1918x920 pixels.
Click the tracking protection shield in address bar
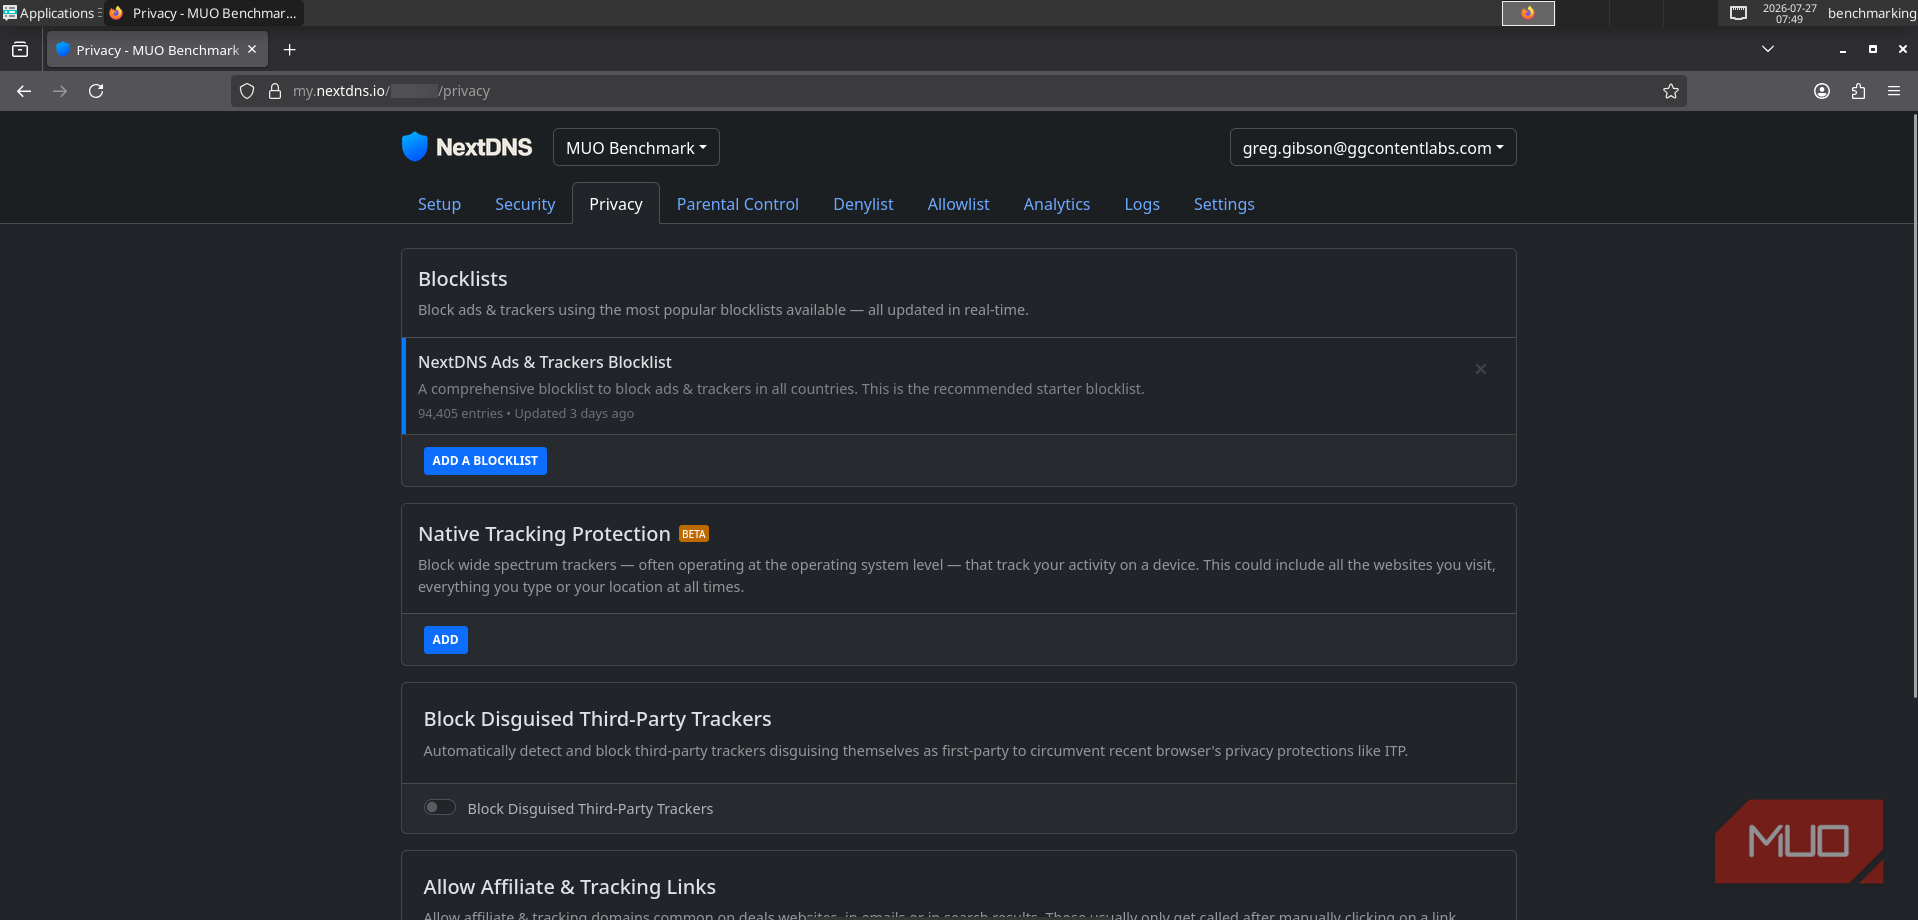(x=247, y=91)
